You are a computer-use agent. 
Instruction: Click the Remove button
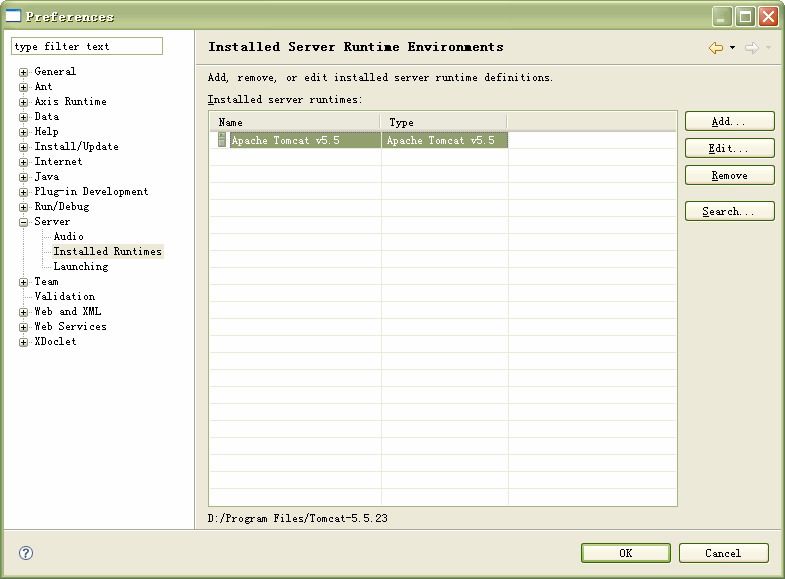tap(729, 175)
